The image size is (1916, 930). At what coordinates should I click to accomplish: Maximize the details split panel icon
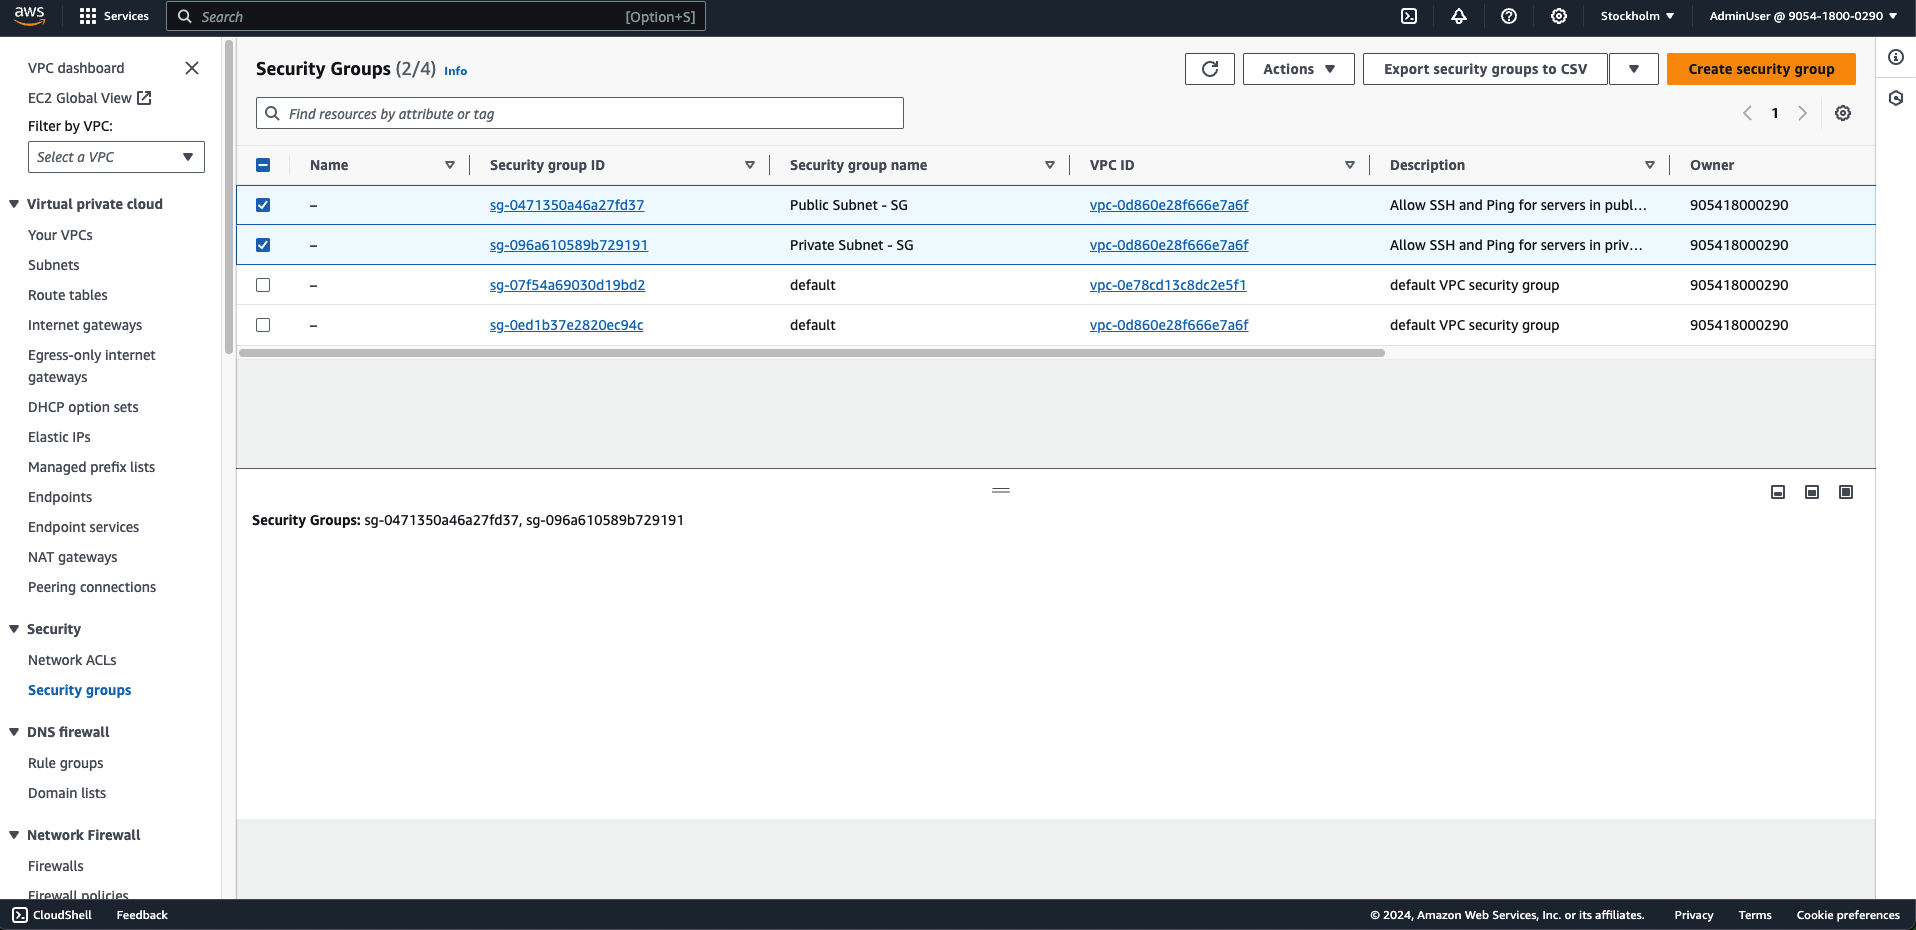[1845, 492]
